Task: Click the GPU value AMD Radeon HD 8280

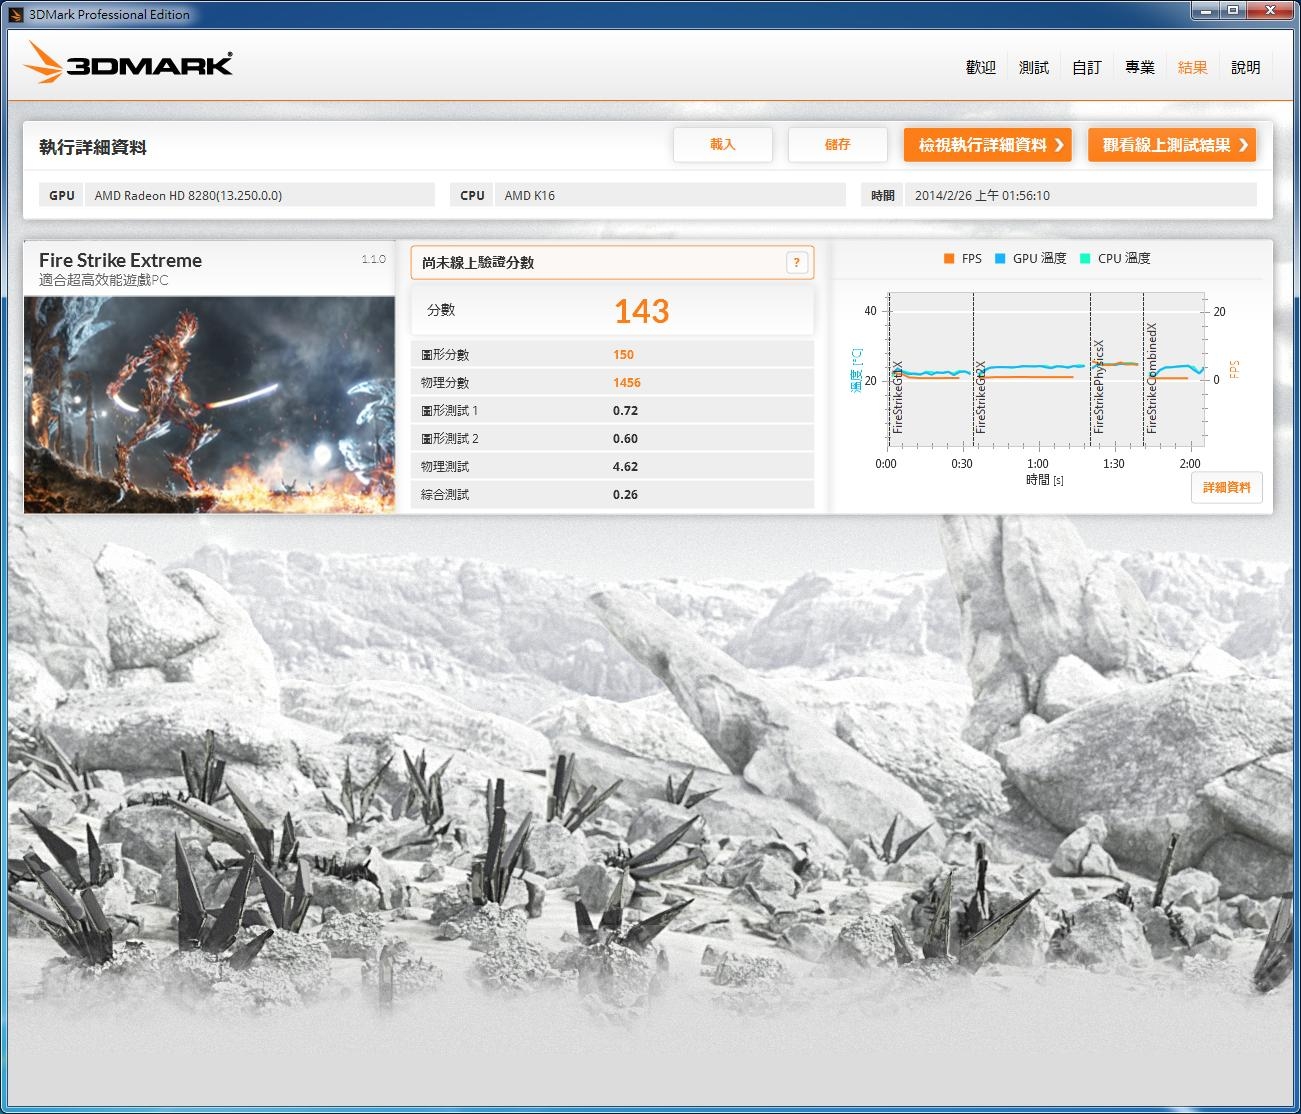Action: pos(188,196)
